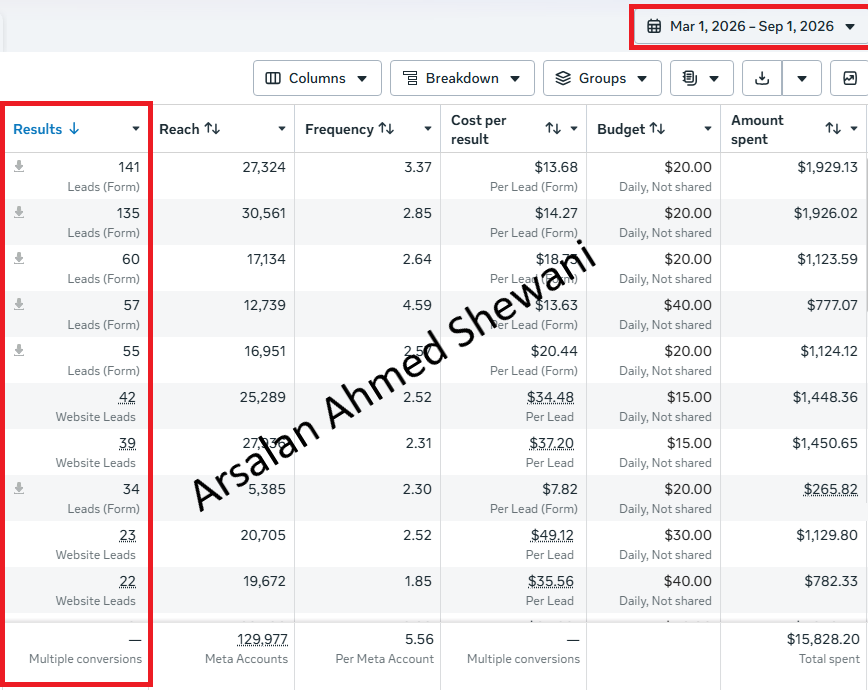Expand the export options arrow
The height and width of the screenshot is (690, 868).
[802, 78]
